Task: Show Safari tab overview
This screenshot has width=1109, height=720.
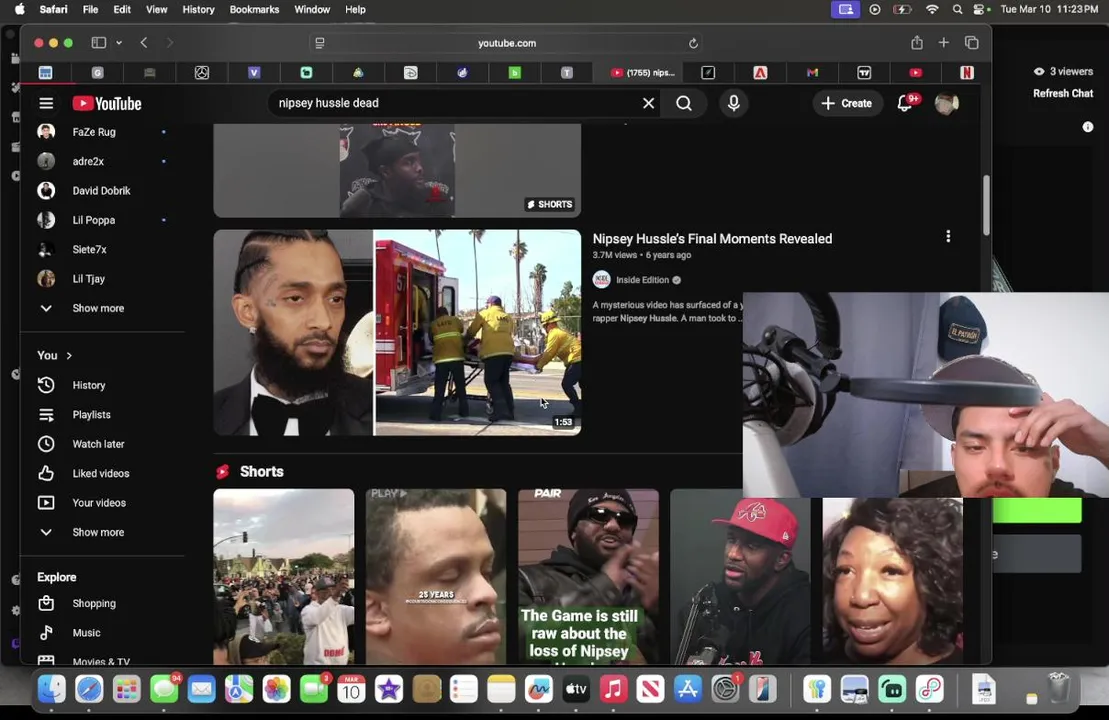Action: click(971, 42)
